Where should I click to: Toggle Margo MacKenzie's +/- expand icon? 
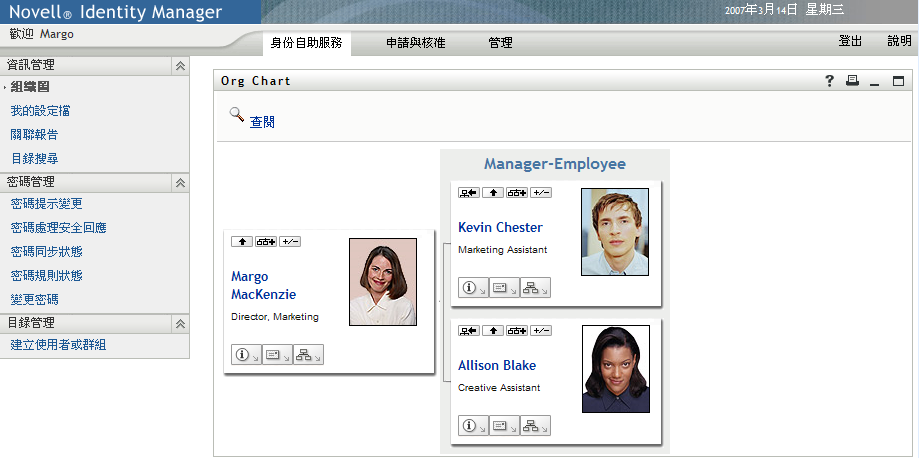290,241
